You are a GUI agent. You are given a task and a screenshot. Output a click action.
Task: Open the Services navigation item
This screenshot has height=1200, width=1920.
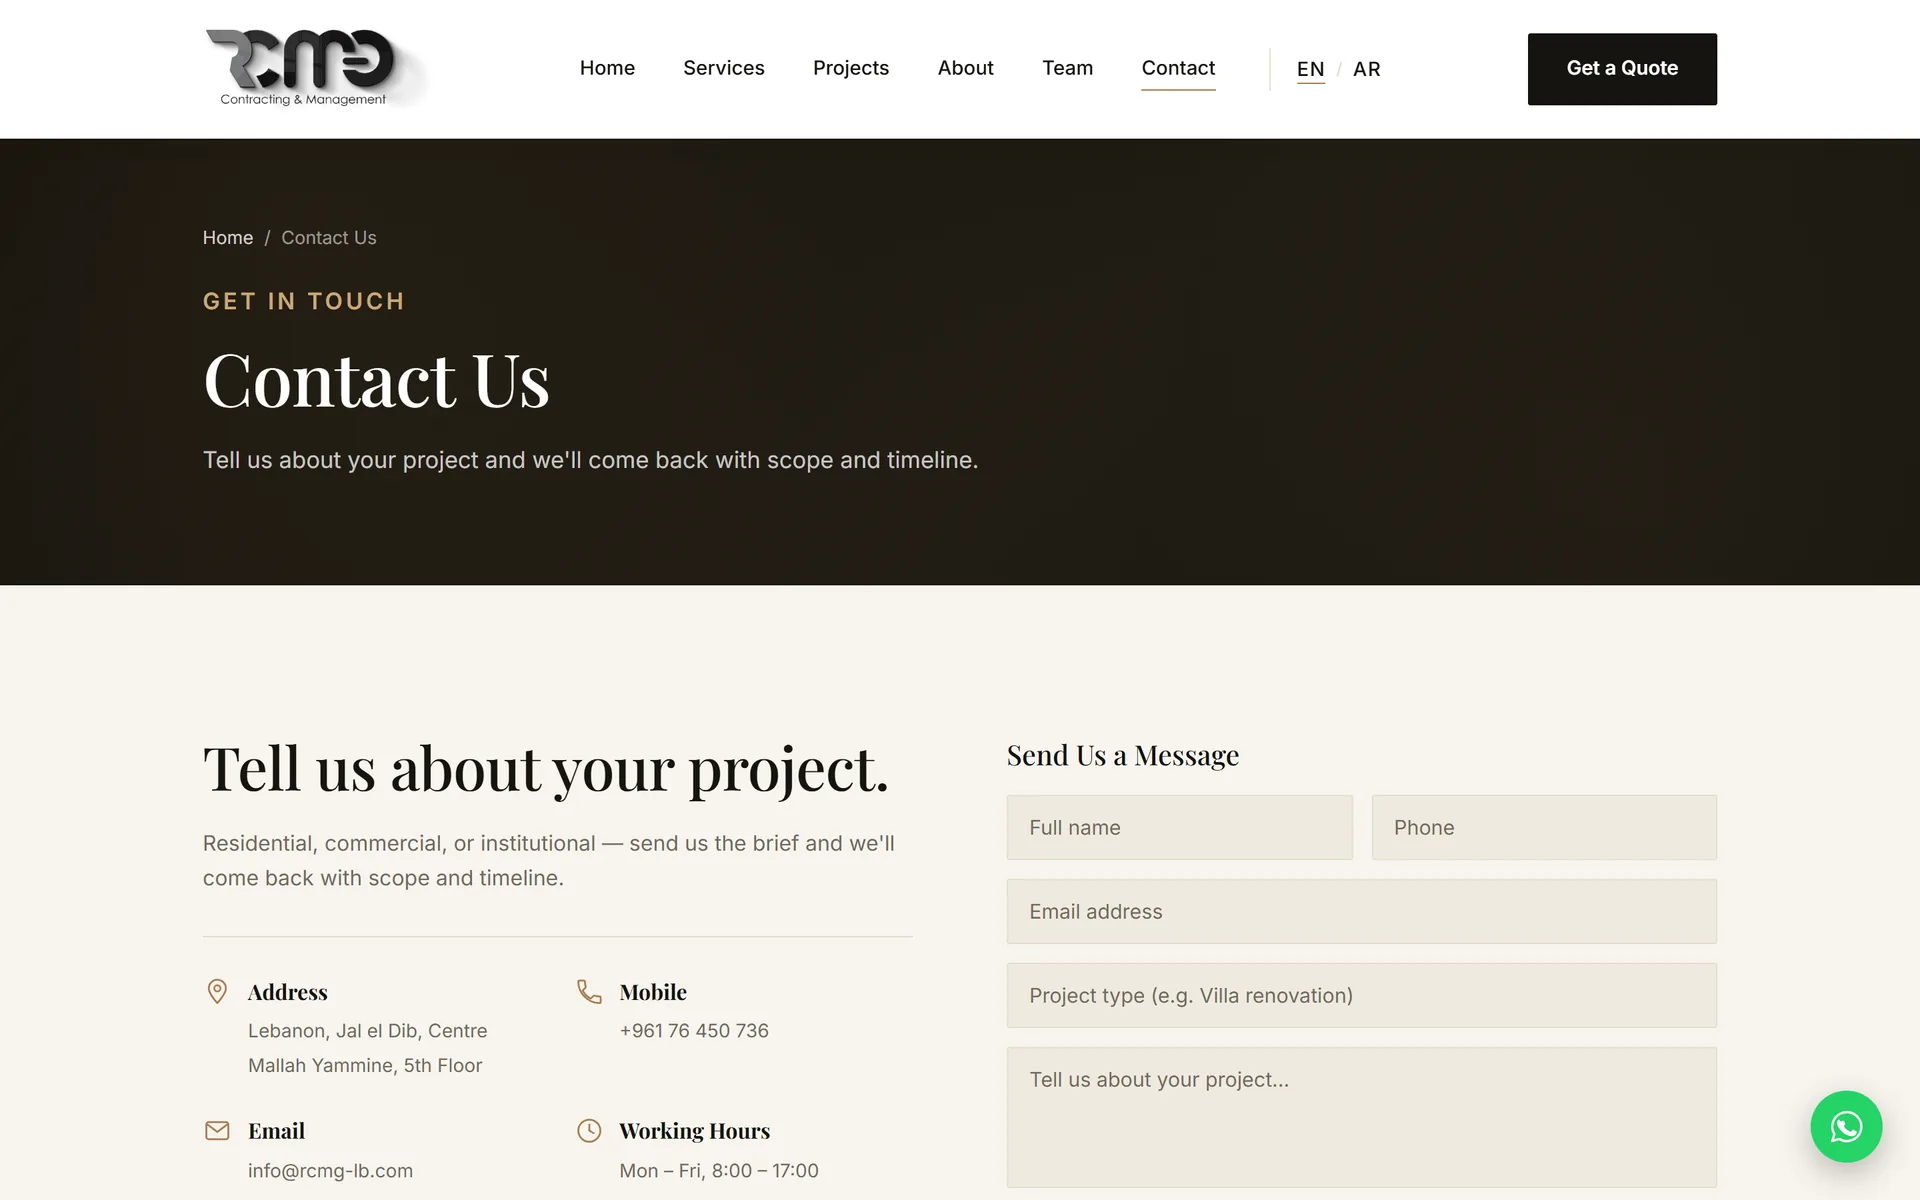coord(724,68)
